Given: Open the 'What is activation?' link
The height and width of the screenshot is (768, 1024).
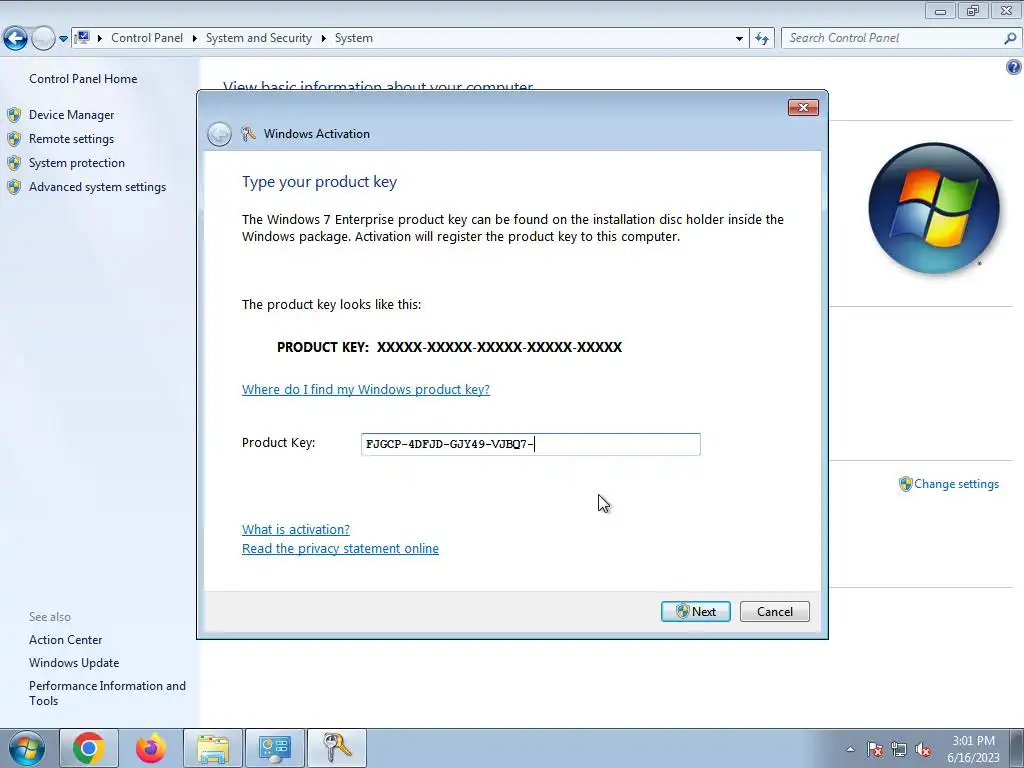Looking at the screenshot, I should (296, 530).
